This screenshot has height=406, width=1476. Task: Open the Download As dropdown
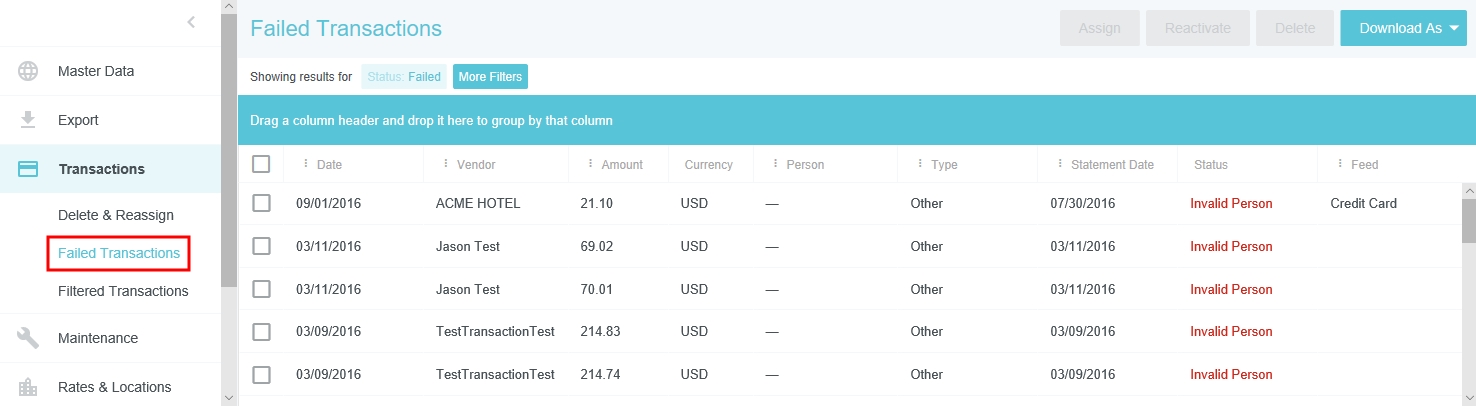pyautogui.click(x=1403, y=28)
